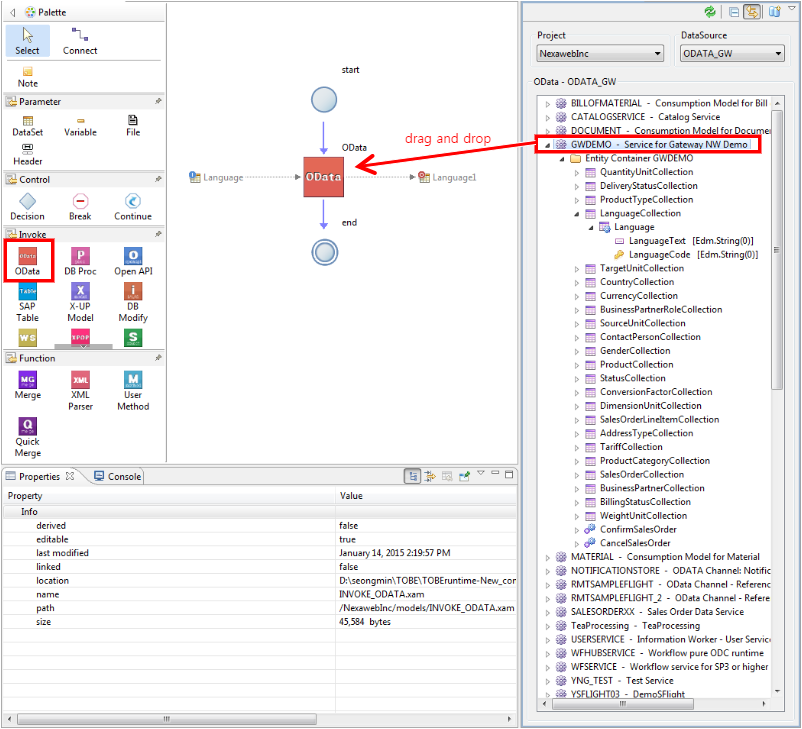The height and width of the screenshot is (729, 802).
Task: Select the XML Parser tool
Action: click(x=80, y=385)
